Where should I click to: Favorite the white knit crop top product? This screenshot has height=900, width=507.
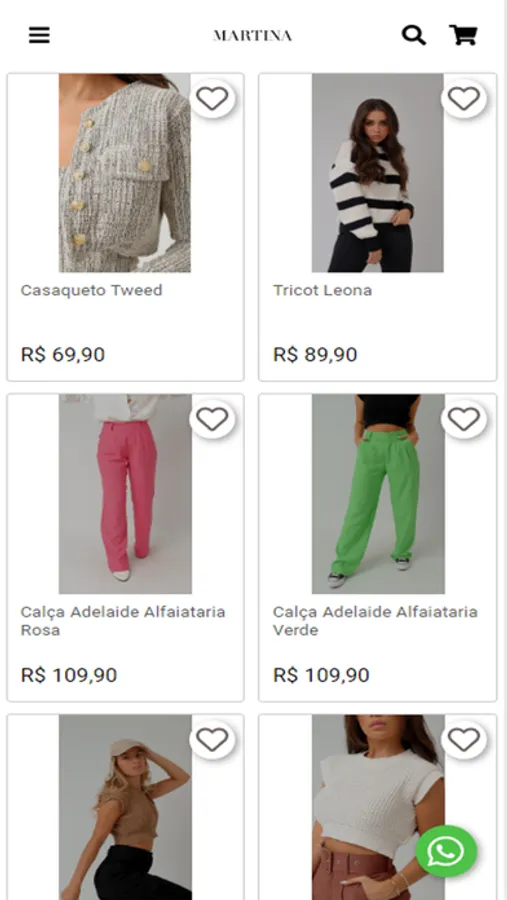point(464,740)
